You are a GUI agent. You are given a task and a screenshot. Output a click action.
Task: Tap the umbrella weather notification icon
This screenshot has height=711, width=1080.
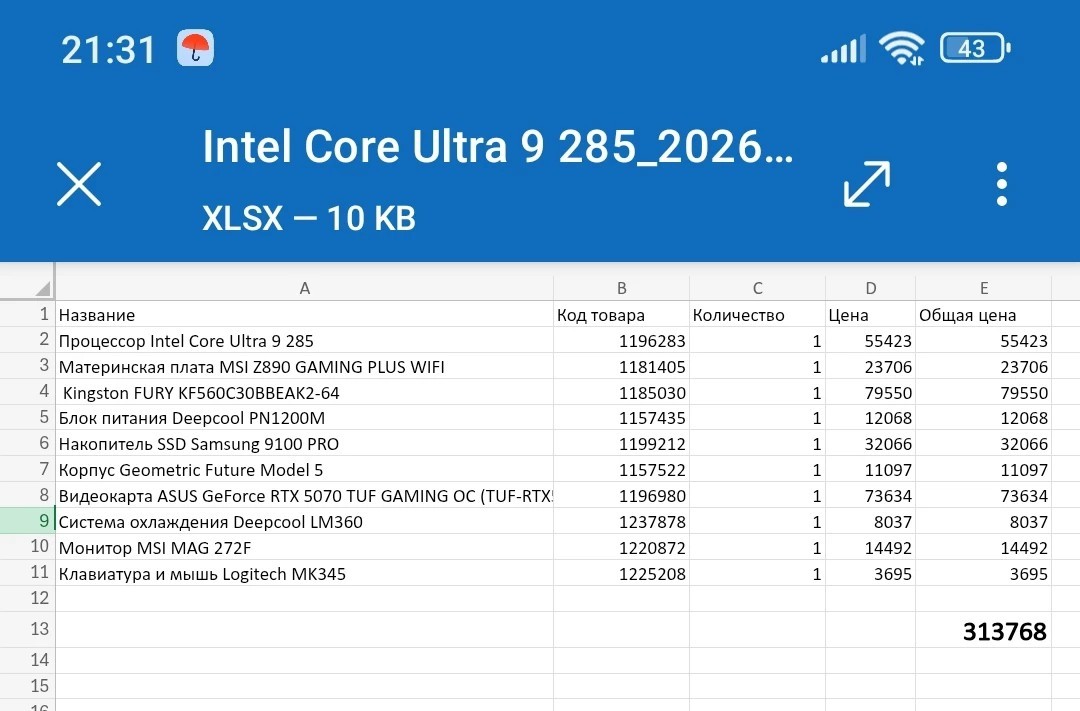coord(196,49)
